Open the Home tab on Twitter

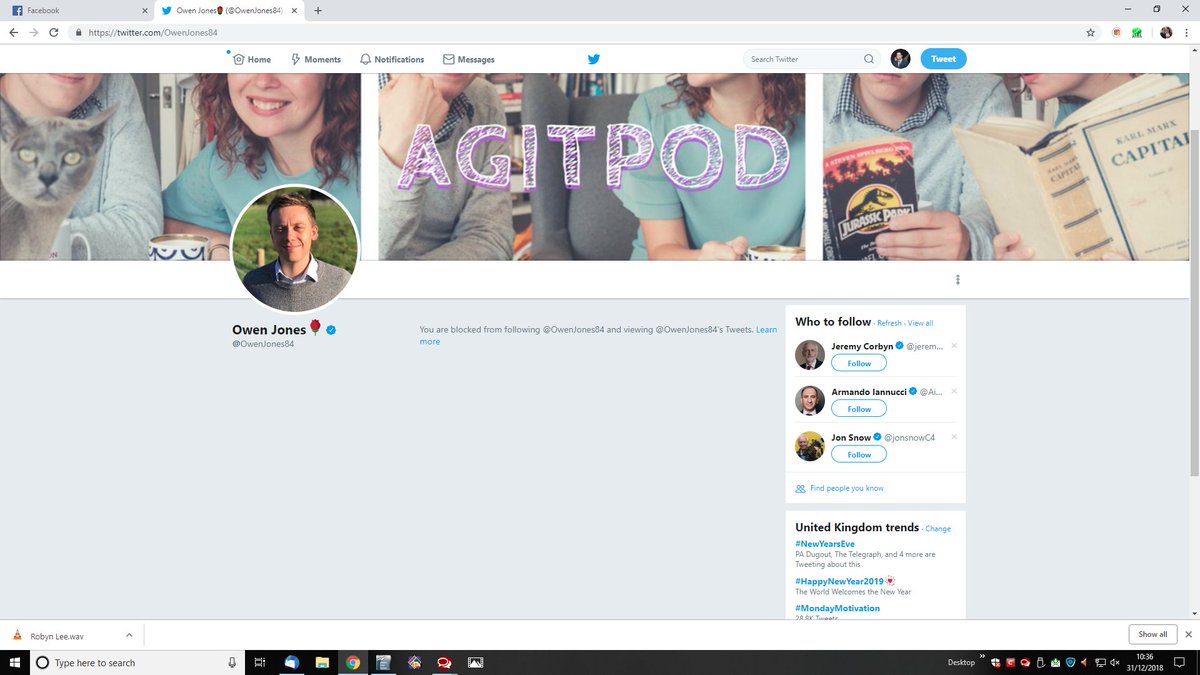[252, 59]
